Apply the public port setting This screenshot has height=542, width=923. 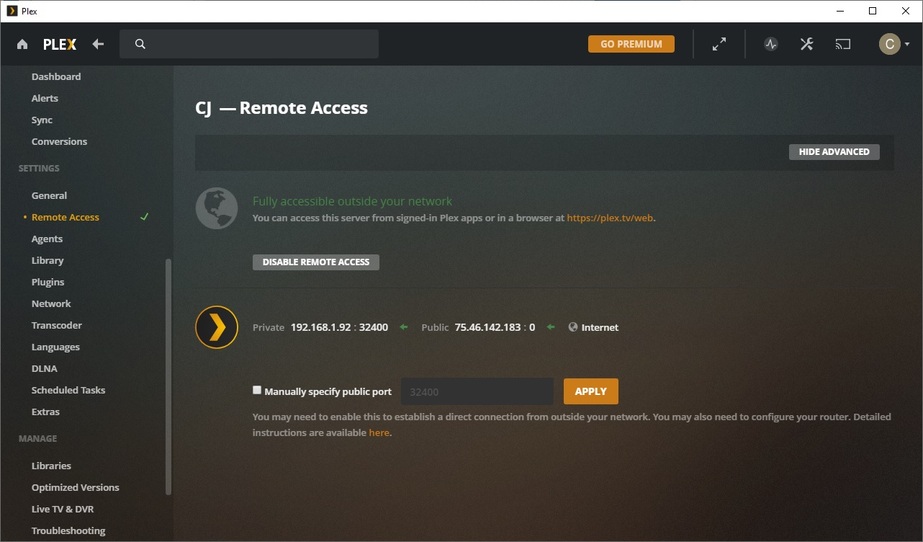click(x=590, y=391)
